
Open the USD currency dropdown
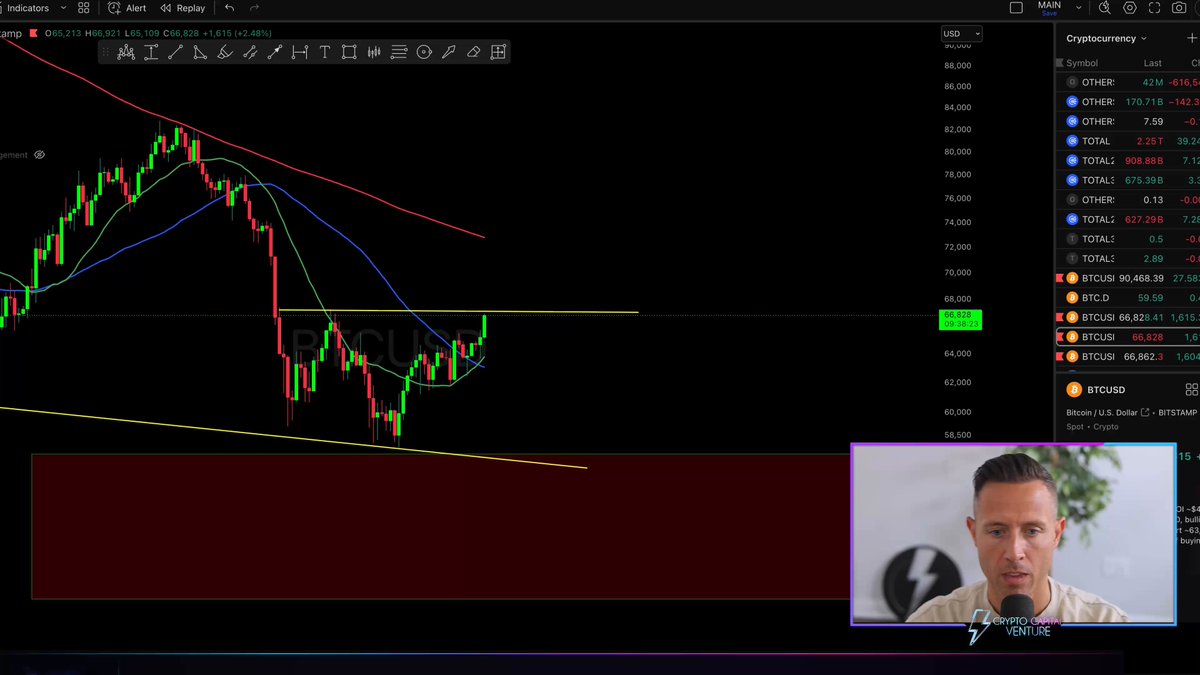point(961,34)
